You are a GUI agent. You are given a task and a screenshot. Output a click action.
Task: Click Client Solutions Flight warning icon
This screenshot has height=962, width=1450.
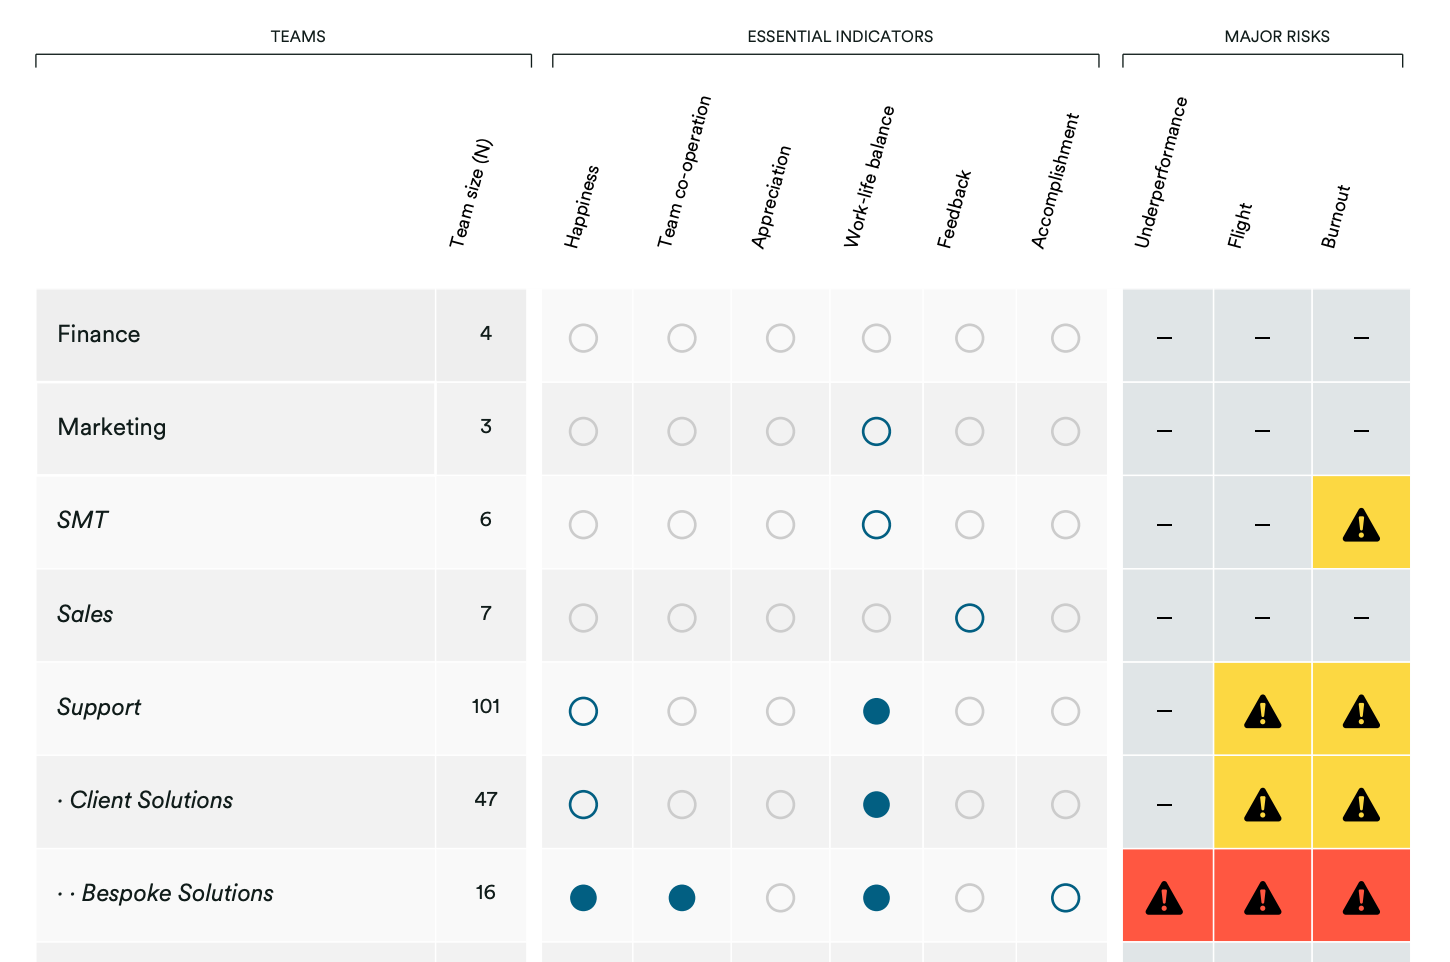pyautogui.click(x=1263, y=805)
